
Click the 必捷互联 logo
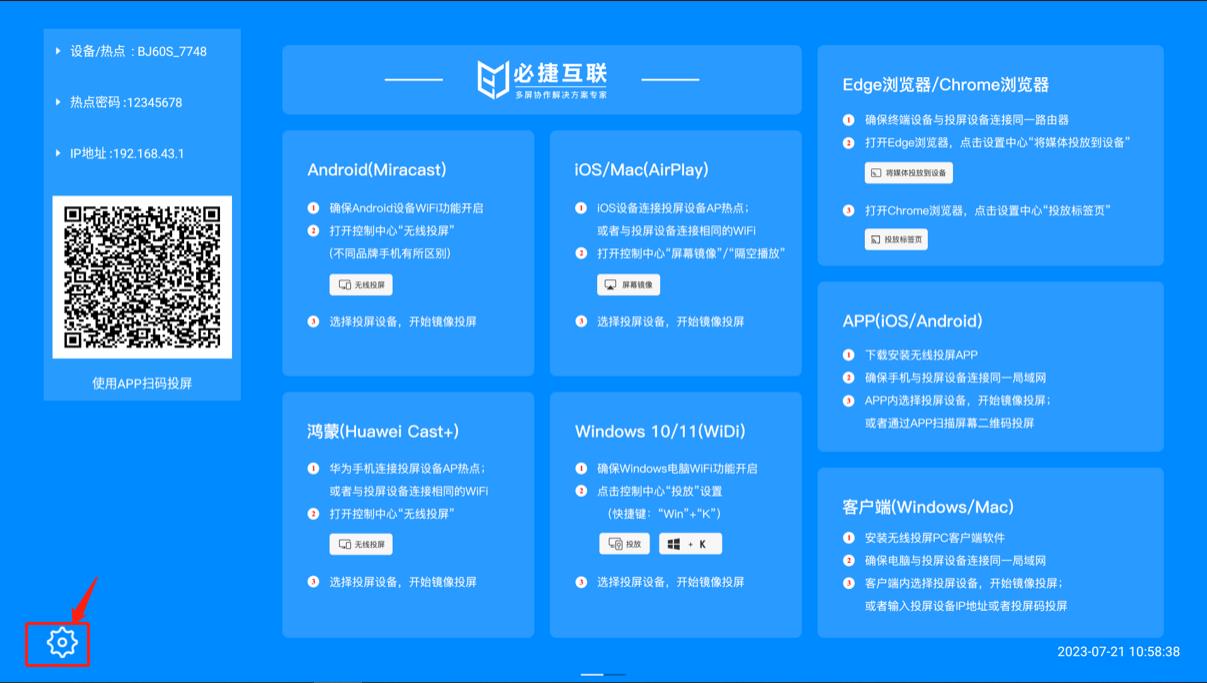point(542,80)
